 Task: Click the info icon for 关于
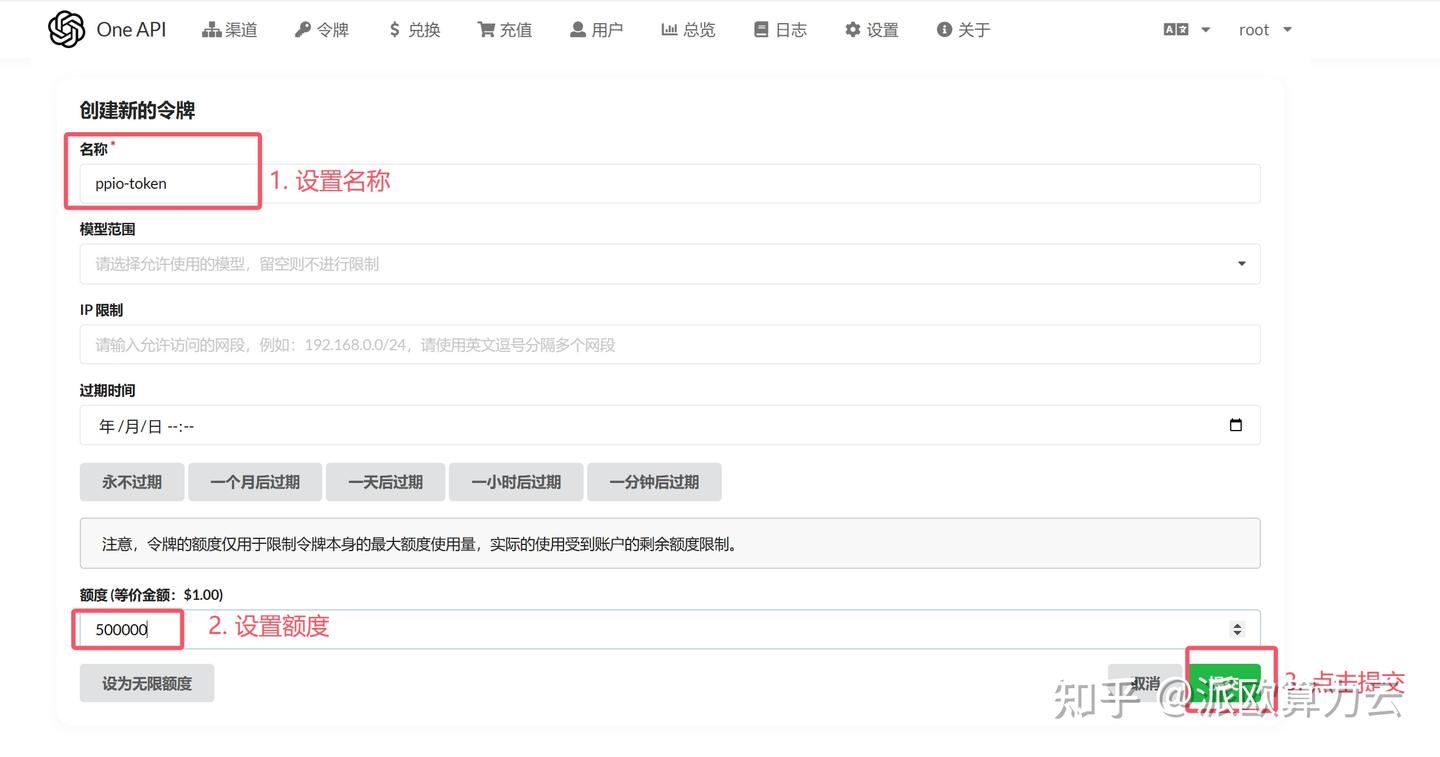pos(941,29)
